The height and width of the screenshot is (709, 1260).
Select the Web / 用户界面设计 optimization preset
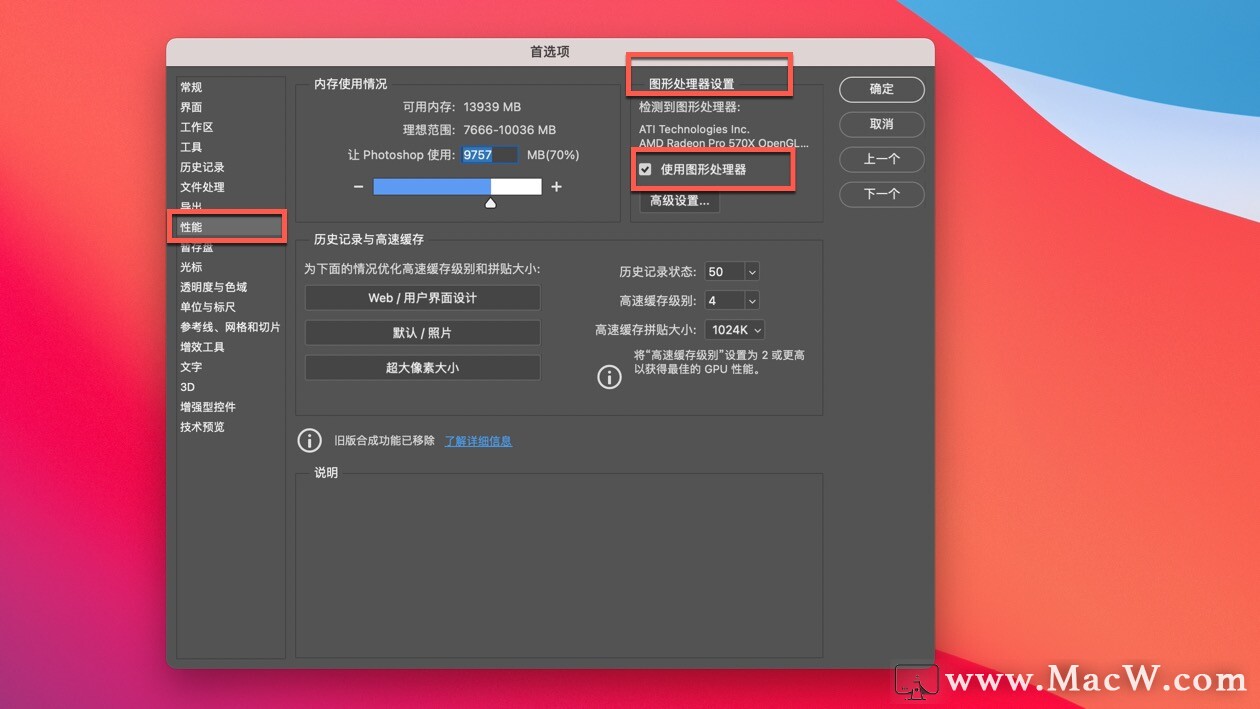pos(422,297)
